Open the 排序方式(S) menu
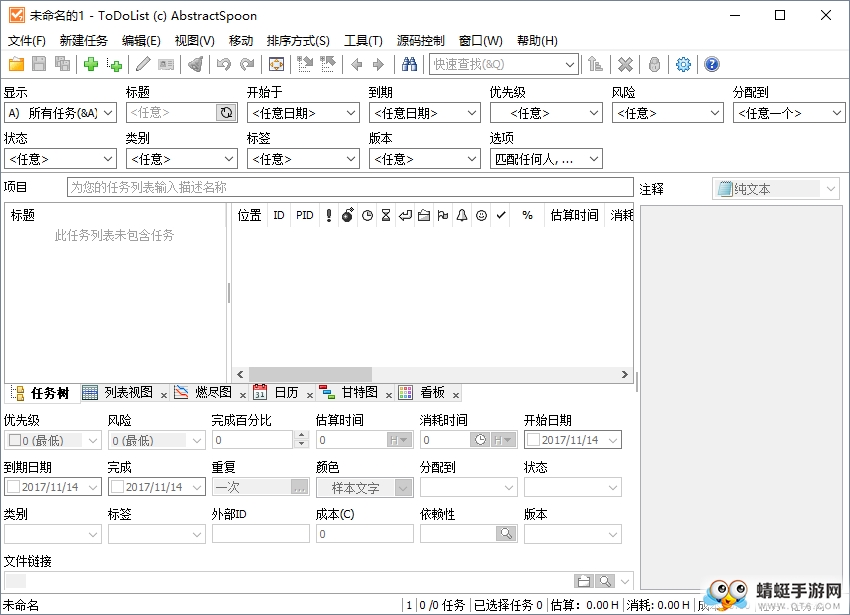Image resolution: width=850 pixels, height=615 pixels. 298,41
